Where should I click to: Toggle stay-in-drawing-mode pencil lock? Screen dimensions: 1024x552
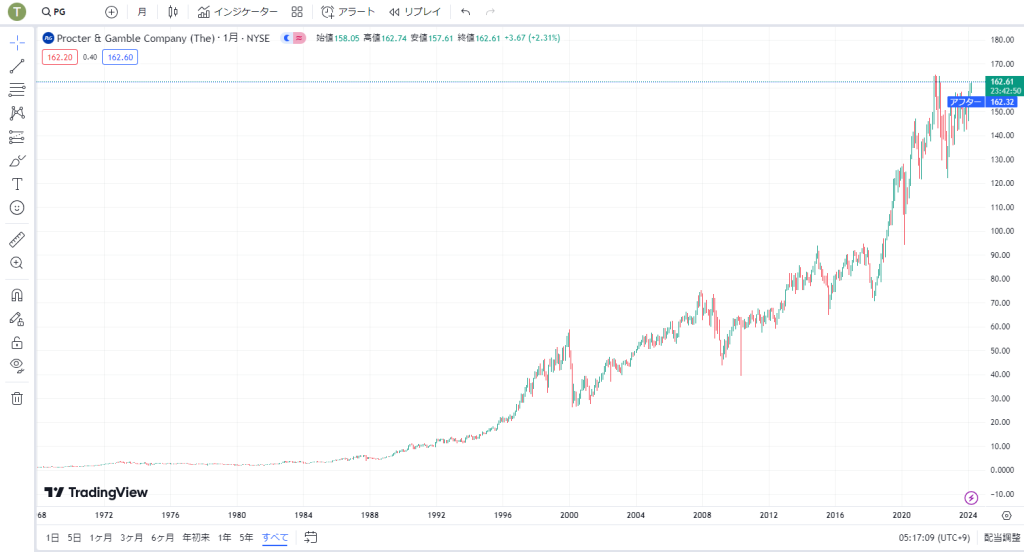[17, 319]
